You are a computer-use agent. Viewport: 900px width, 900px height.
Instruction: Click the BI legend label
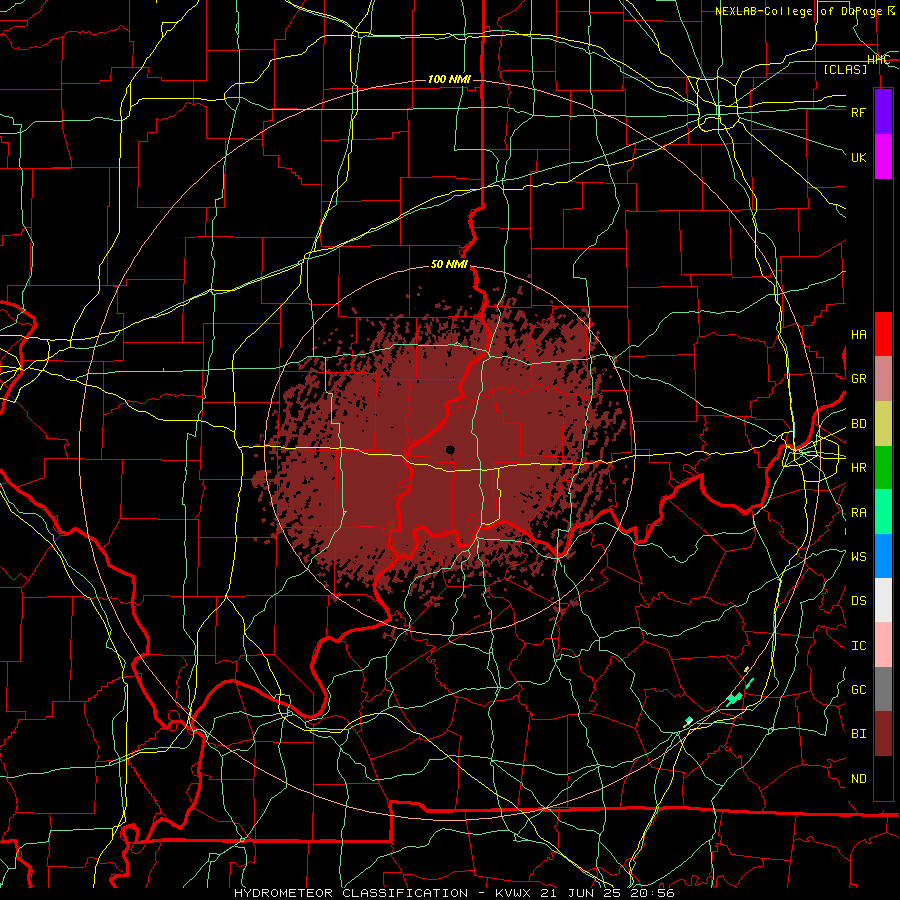(858, 734)
